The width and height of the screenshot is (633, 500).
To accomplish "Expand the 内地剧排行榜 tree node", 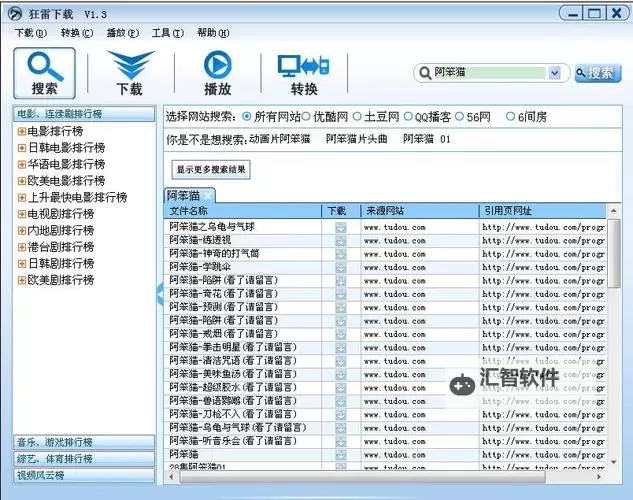I will pyautogui.click(x=22, y=230).
